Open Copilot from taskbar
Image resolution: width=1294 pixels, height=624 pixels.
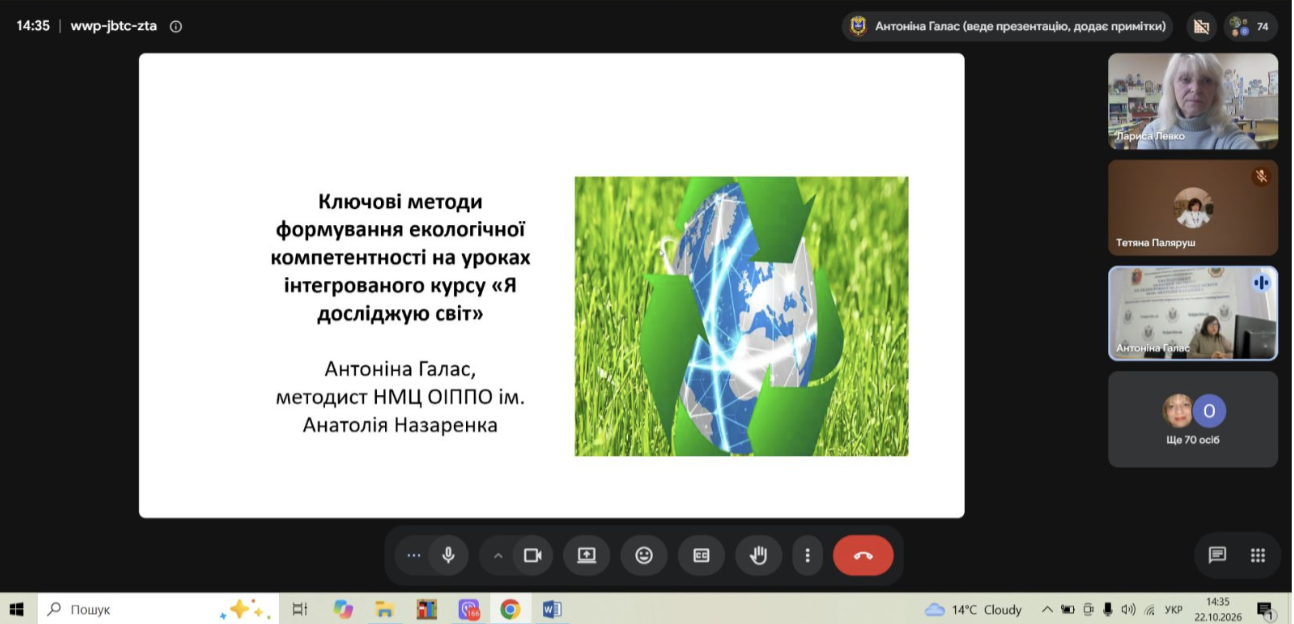tap(343, 609)
